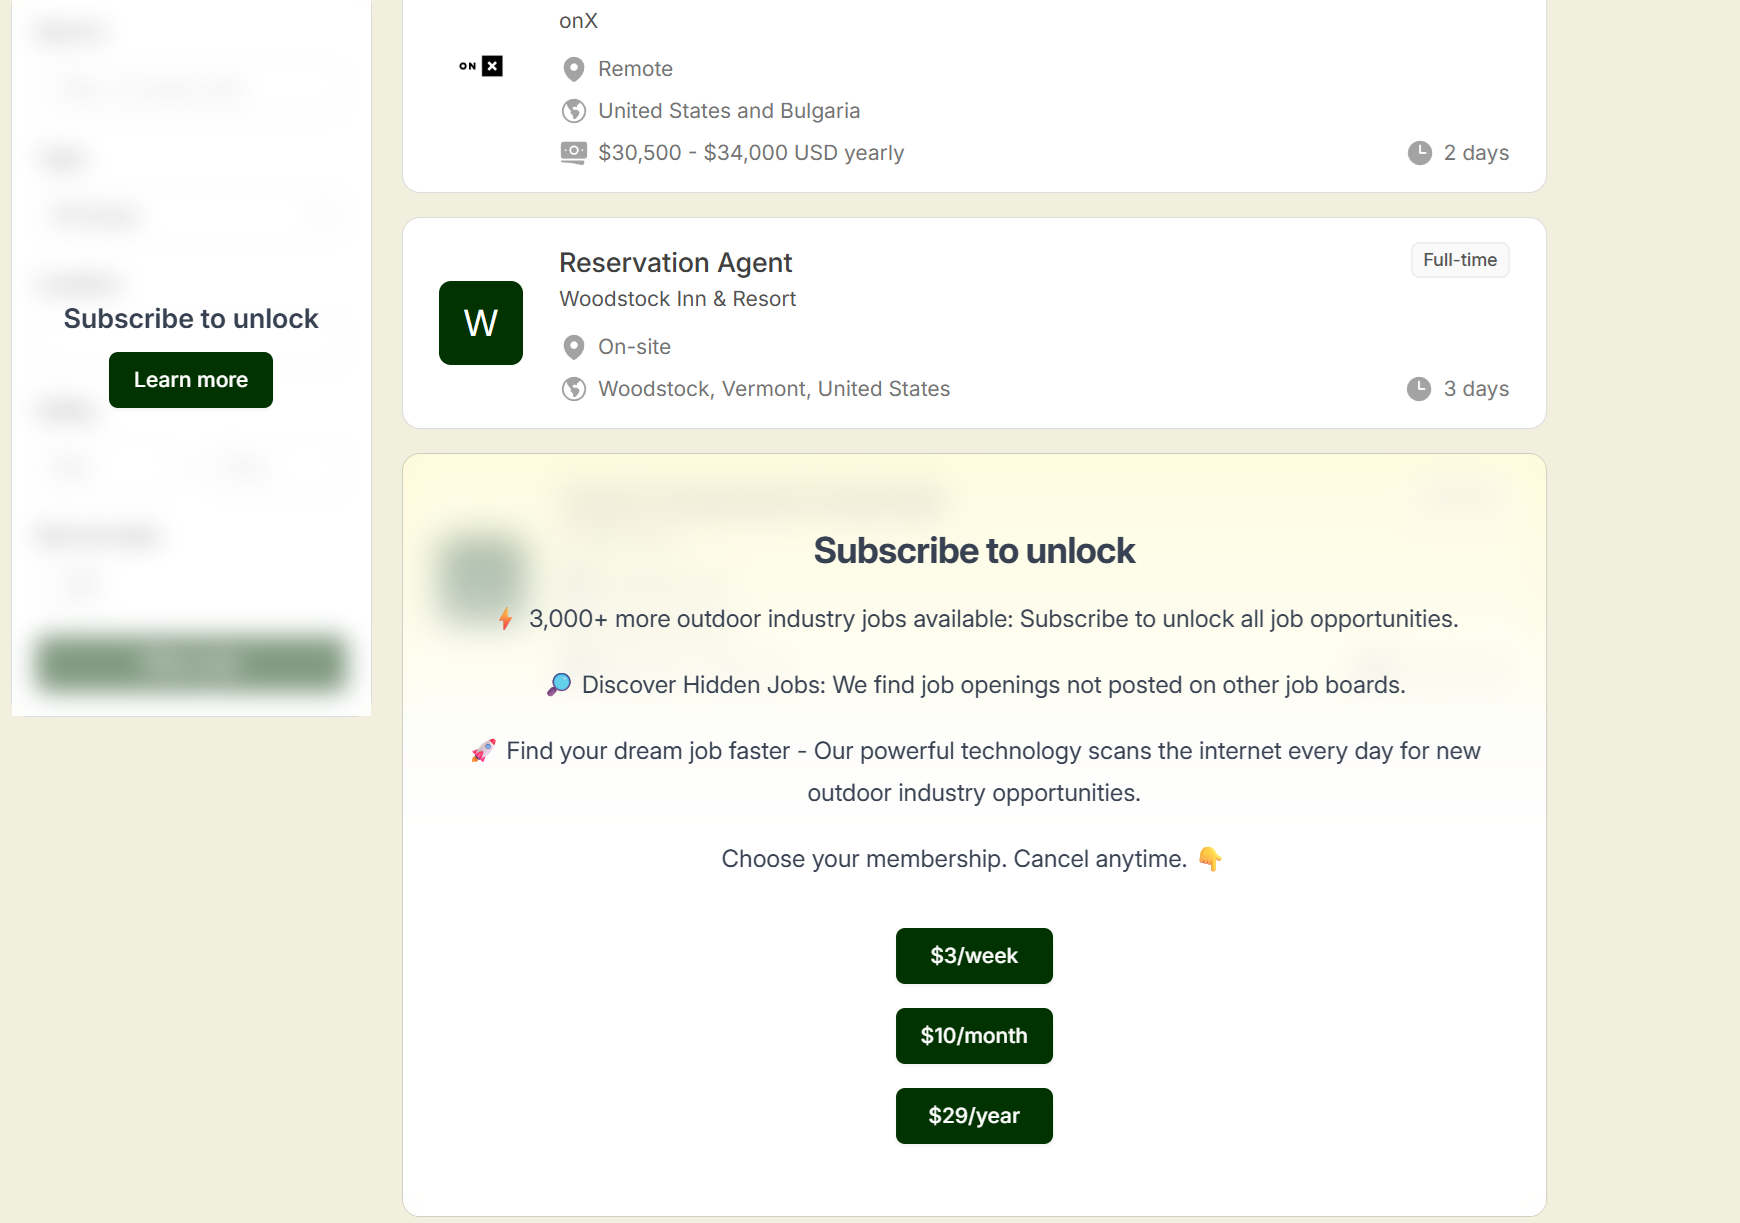Select the $3/week membership plan
The width and height of the screenshot is (1740, 1223).
974,956
